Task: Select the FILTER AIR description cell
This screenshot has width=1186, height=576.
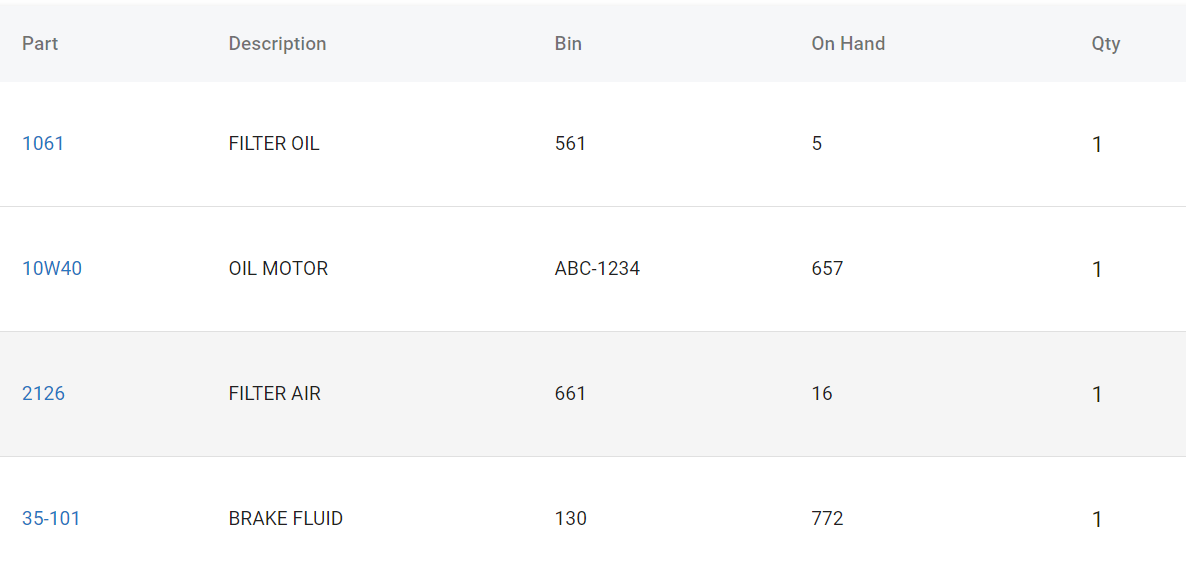Action: coord(275,394)
